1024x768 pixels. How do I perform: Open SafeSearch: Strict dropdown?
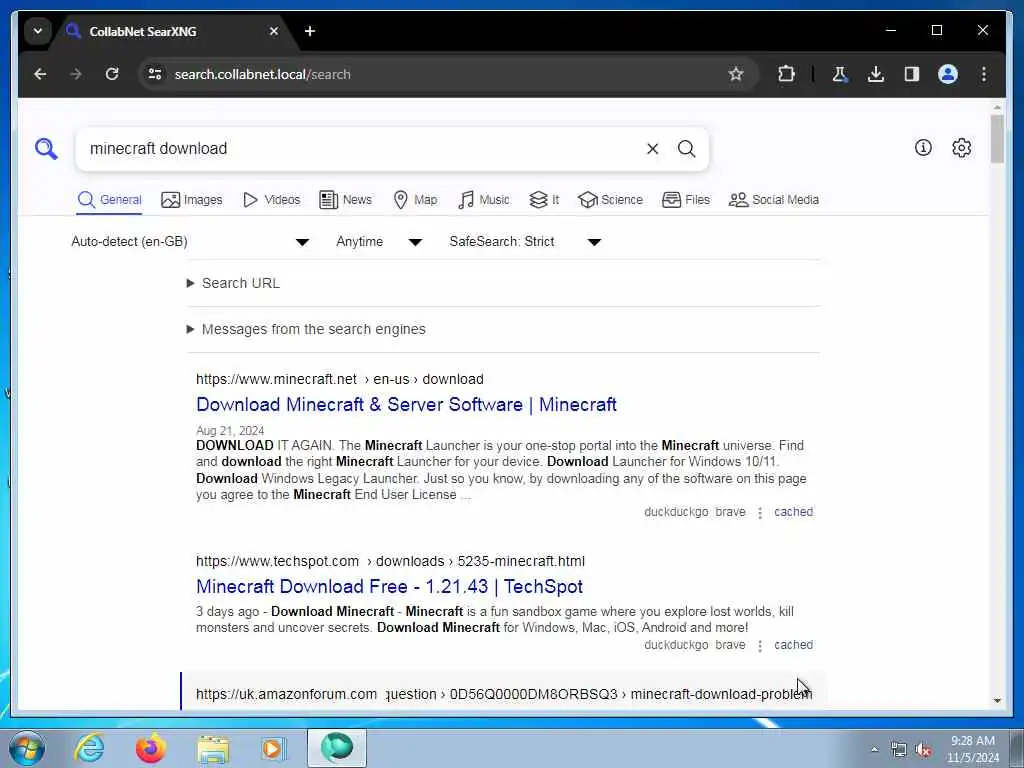tap(525, 242)
